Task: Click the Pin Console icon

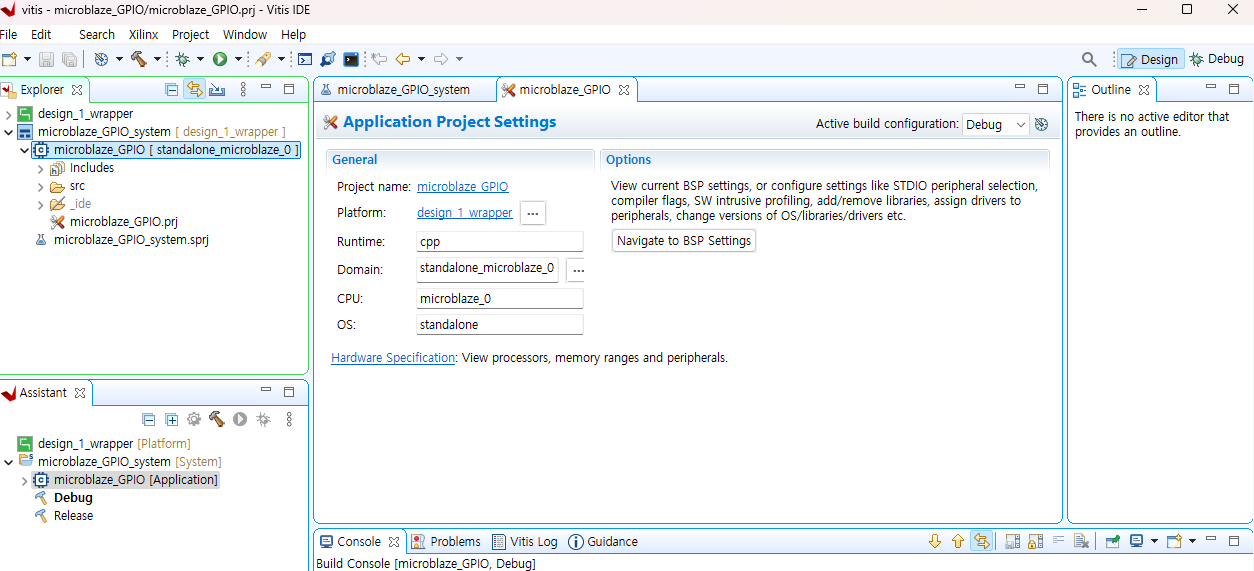Action: [x=1112, y=541]
